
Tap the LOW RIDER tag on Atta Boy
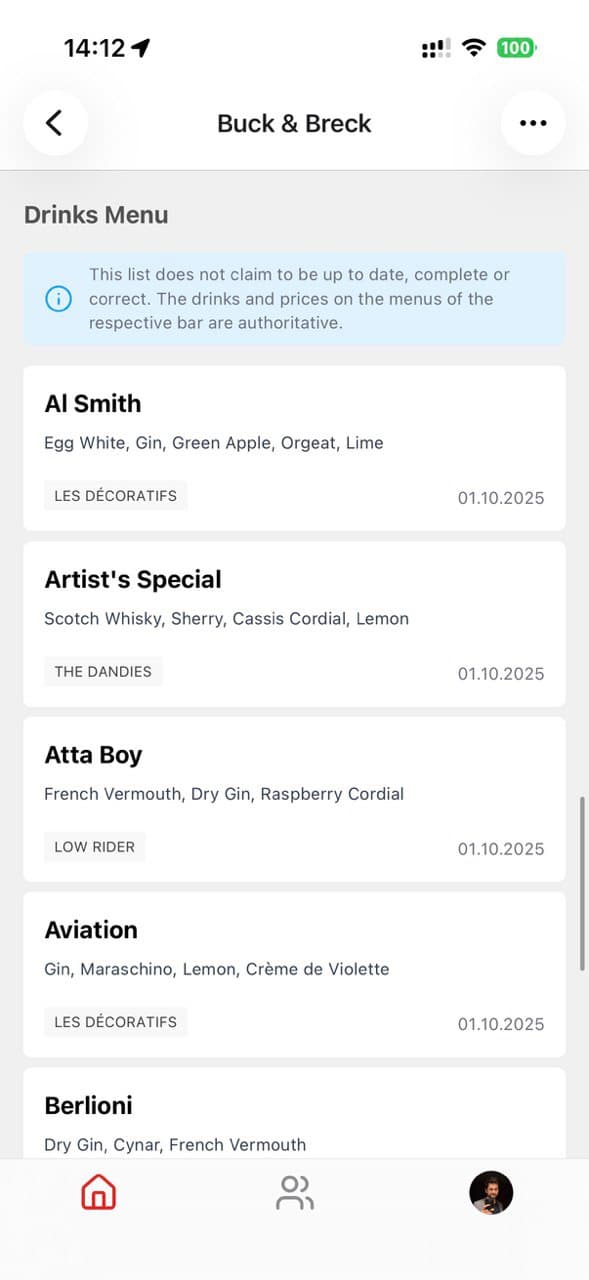[94, 846]
